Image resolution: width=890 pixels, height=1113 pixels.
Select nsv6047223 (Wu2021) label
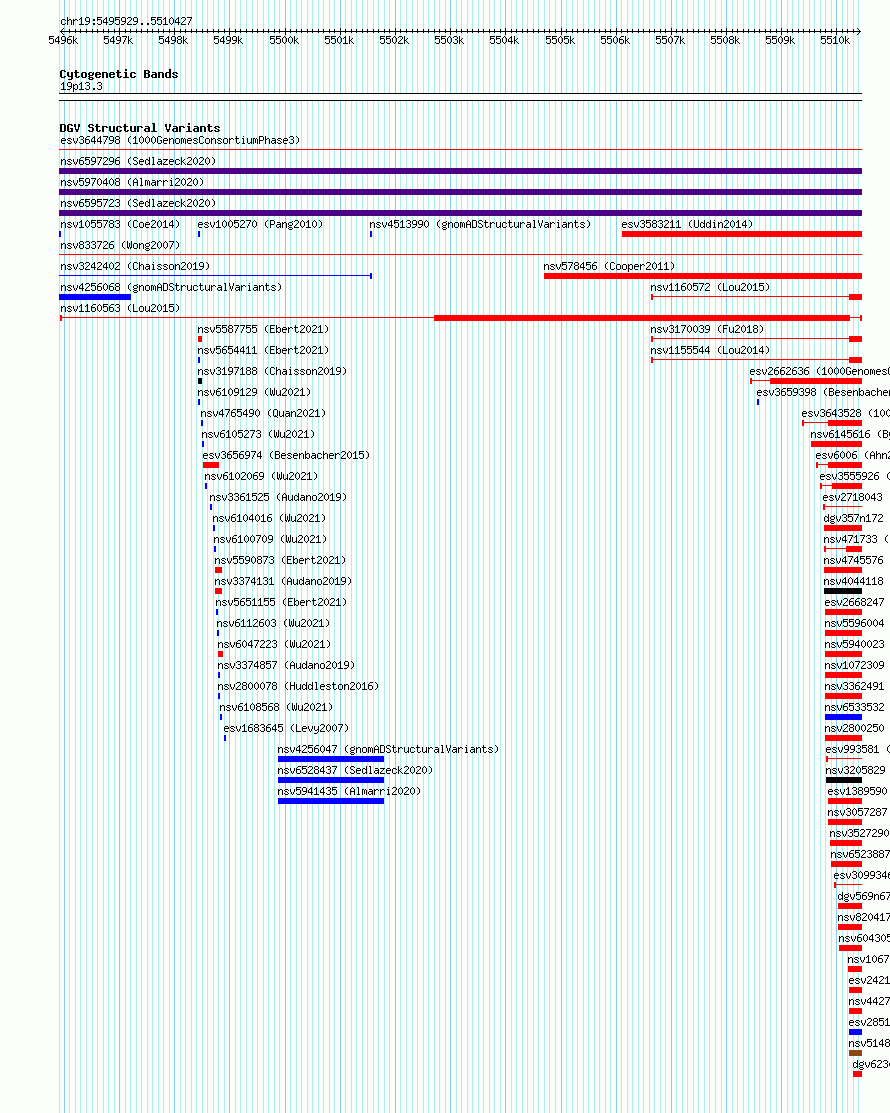coord(275,644)
